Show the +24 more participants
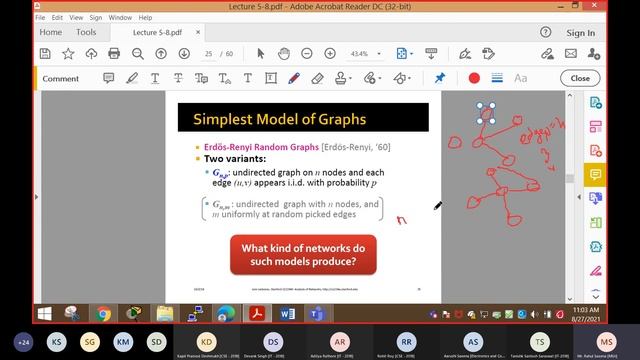 pos(23,342)
